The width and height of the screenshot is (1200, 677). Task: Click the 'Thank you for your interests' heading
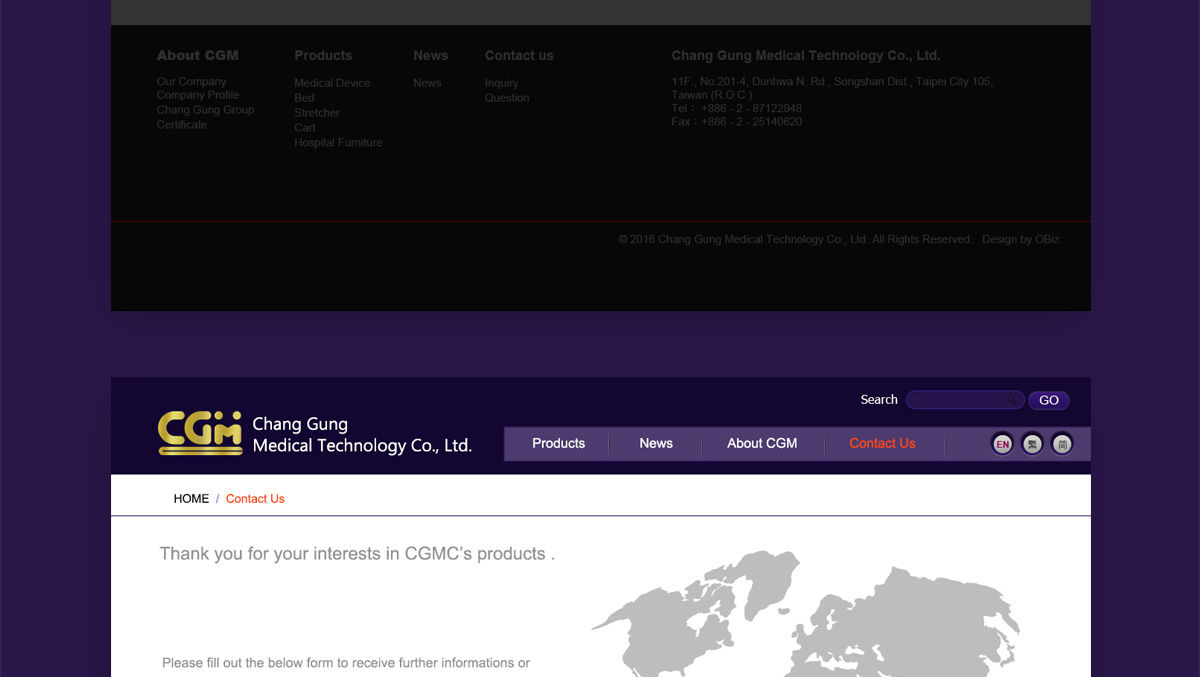(357, 554)
